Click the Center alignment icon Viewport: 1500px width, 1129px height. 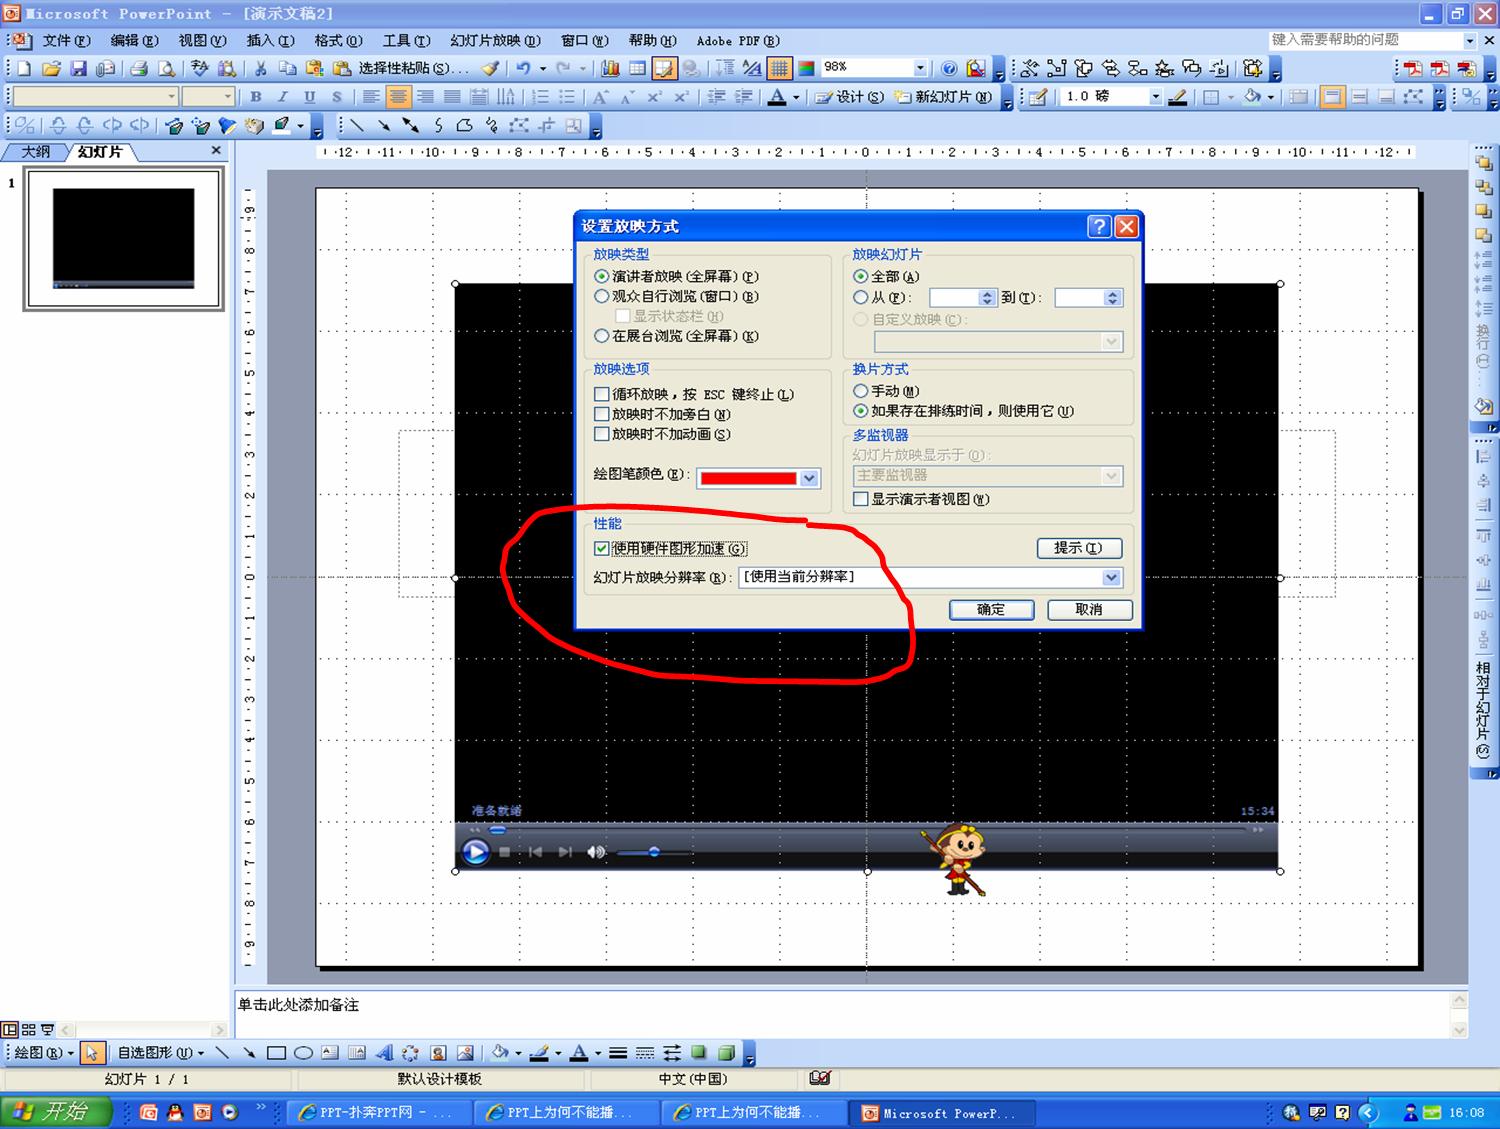(398, 97)
